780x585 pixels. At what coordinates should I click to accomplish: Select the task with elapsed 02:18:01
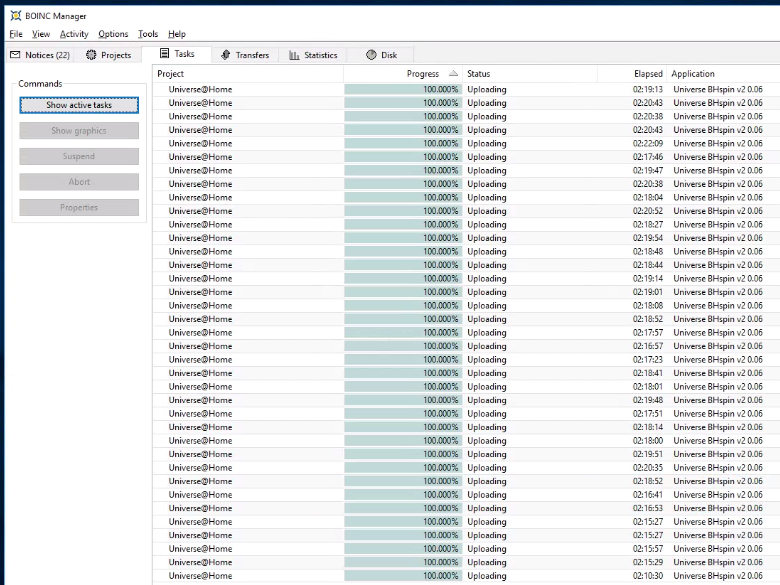[x=466, y=387]
